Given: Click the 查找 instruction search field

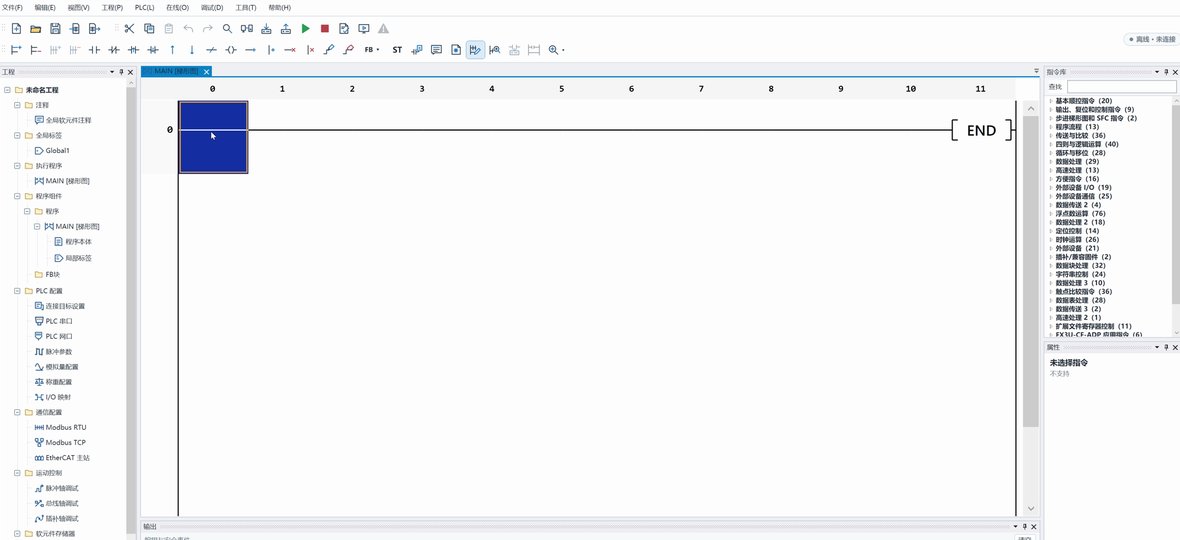Looking at the screenshot, I should click(x=1121, y=87).
